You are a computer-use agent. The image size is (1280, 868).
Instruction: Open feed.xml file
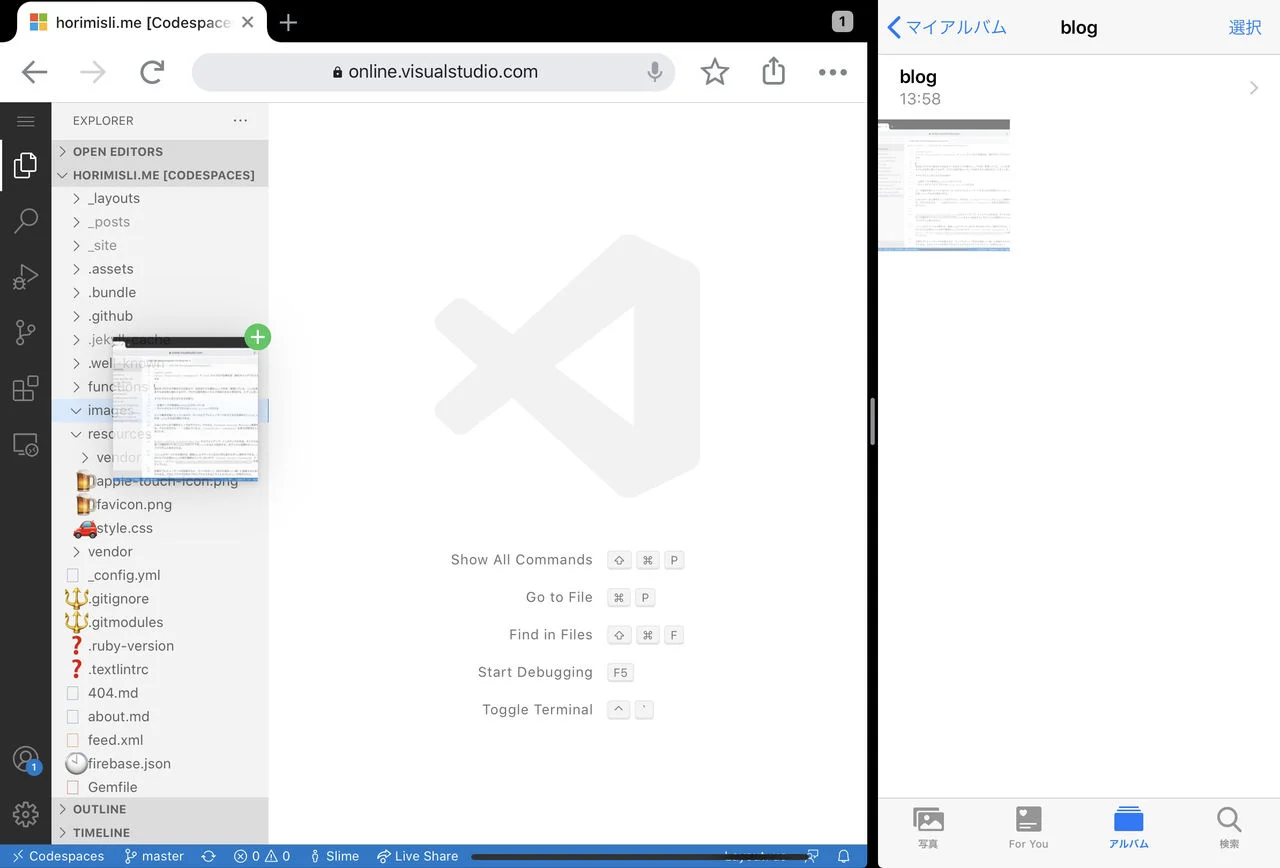point(160,739)
